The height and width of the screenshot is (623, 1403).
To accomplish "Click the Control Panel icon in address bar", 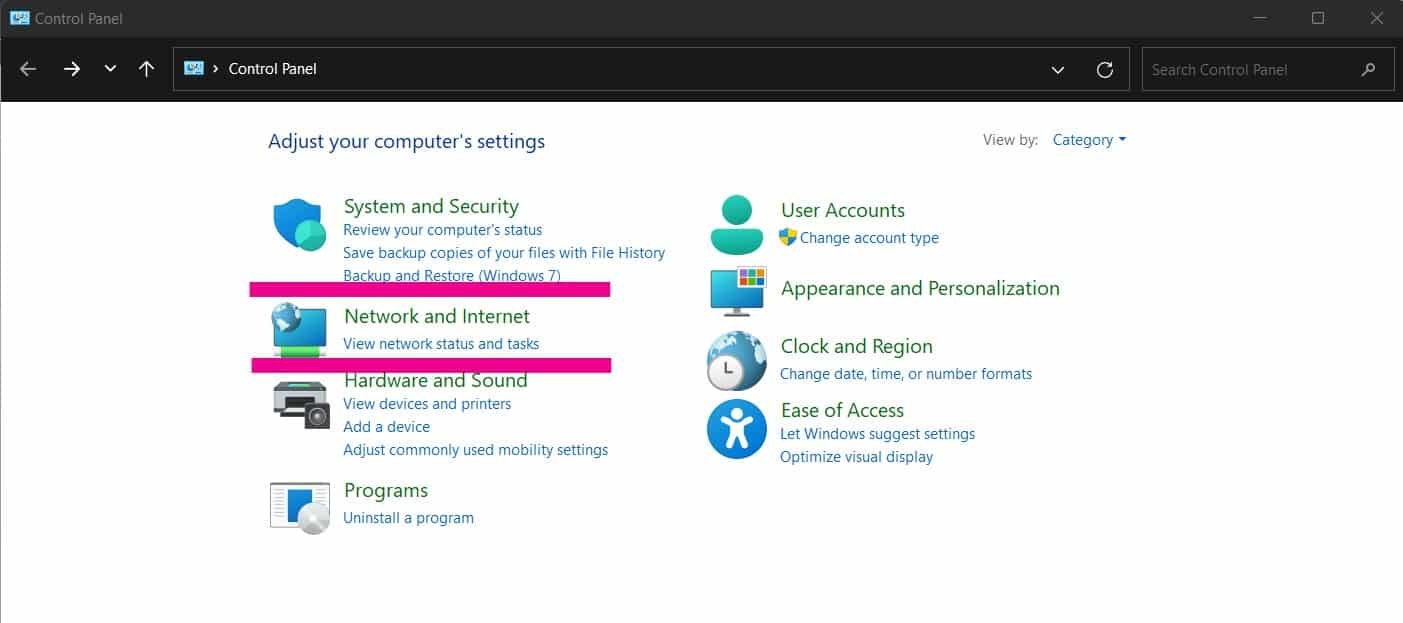I will pos(194,69).
